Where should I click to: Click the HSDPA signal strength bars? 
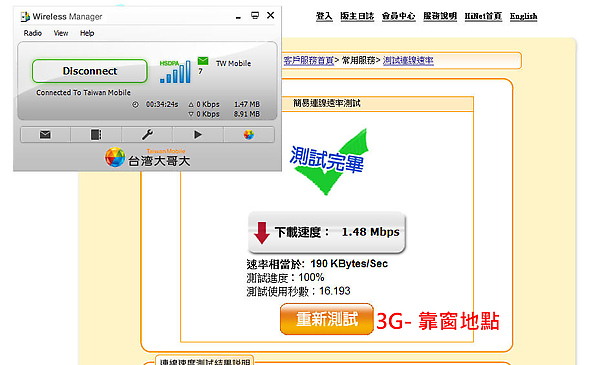click(175, 72)
